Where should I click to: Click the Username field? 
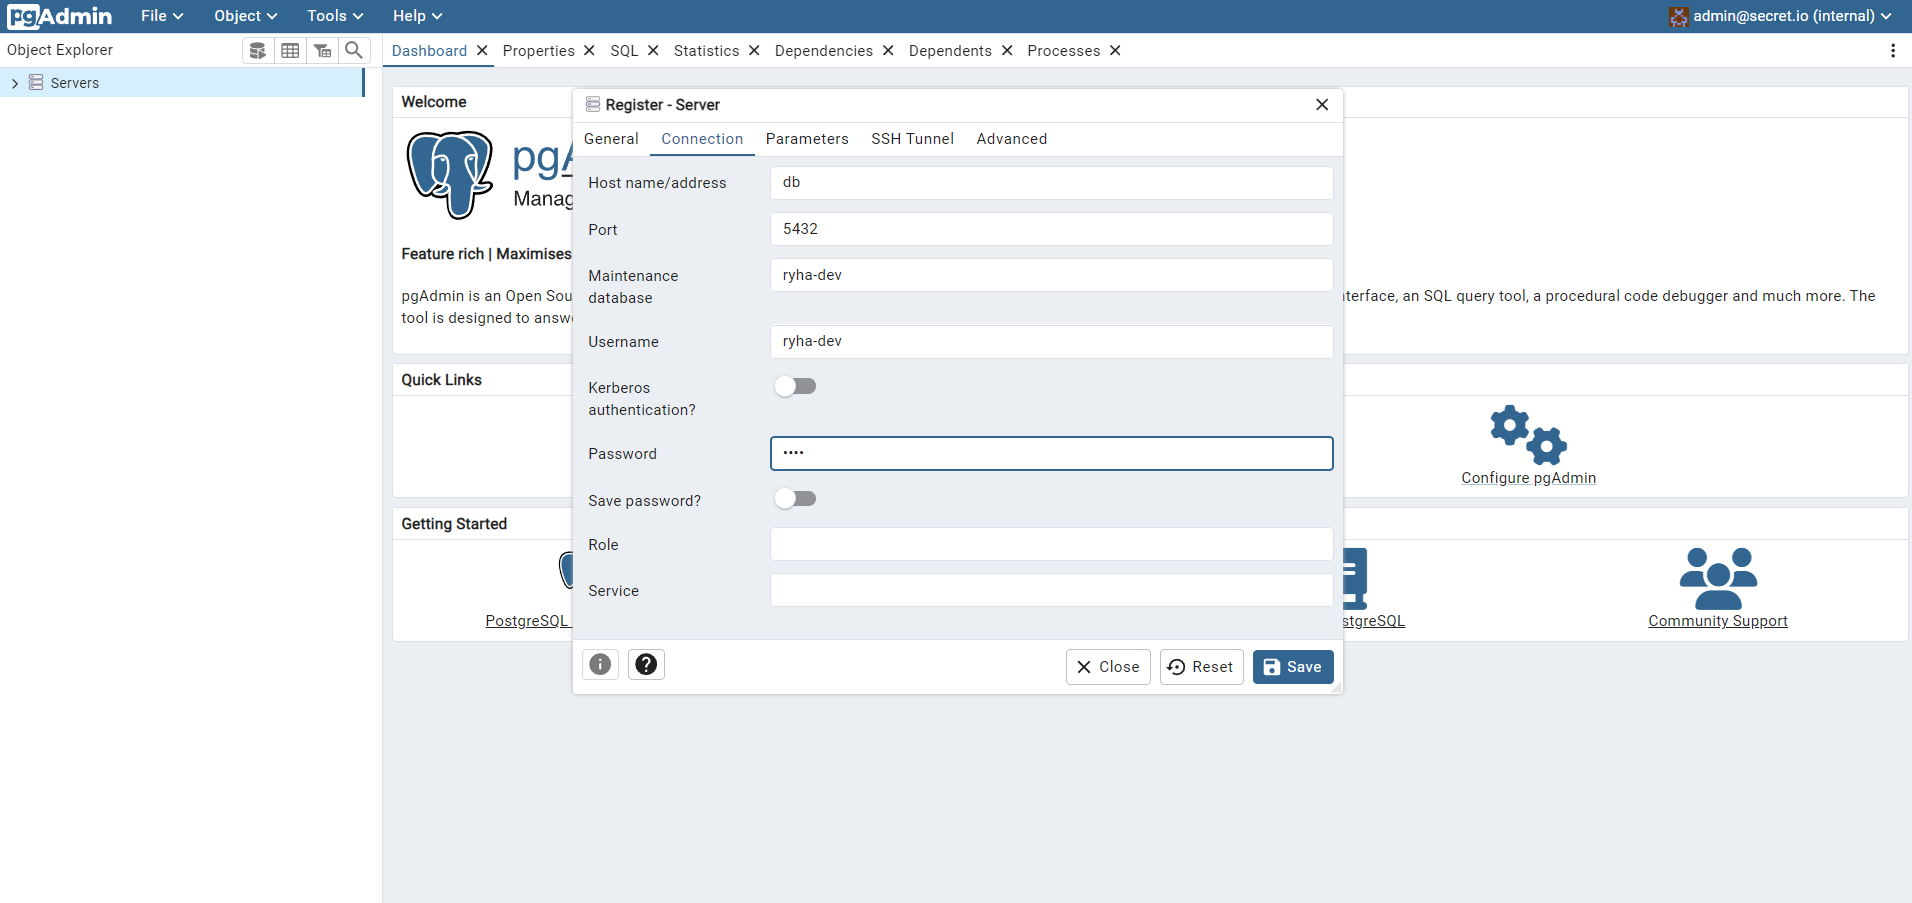(x=1051, y=341)
